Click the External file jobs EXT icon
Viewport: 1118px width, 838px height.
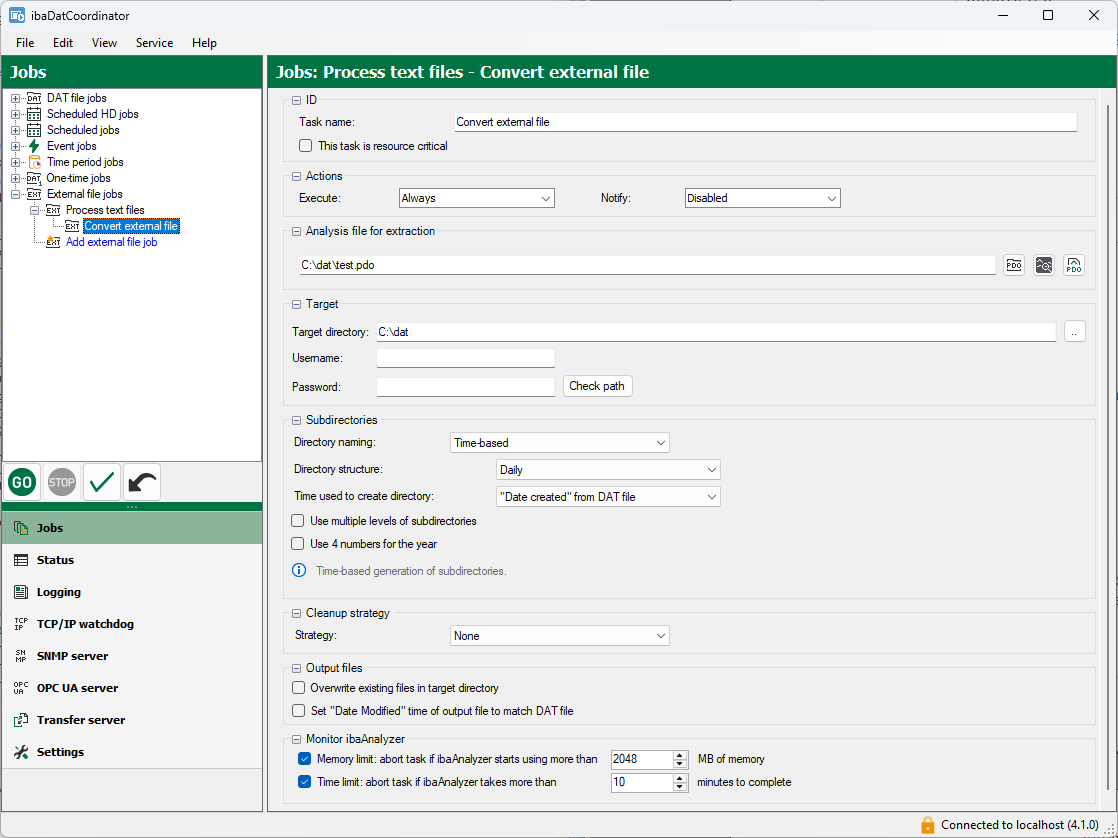point(34,194)
